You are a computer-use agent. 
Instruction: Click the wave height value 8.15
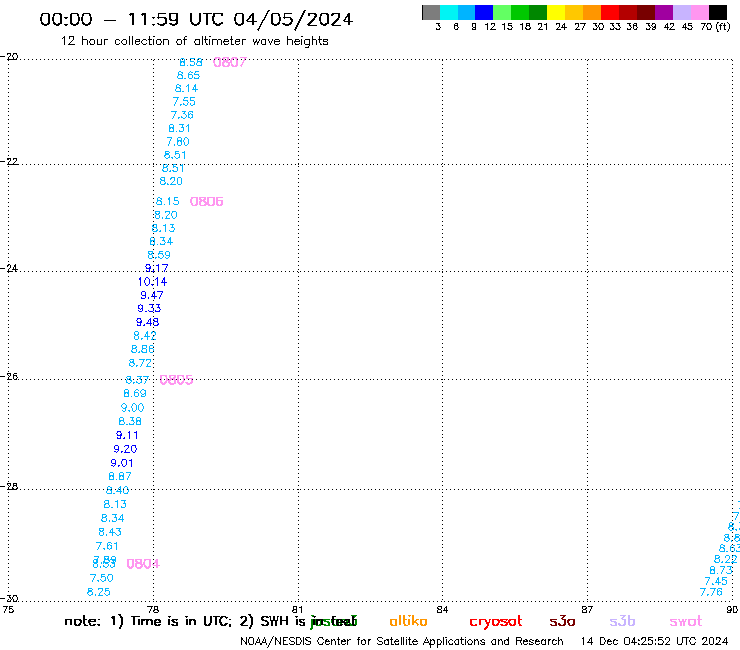click(x=168, y=202)
